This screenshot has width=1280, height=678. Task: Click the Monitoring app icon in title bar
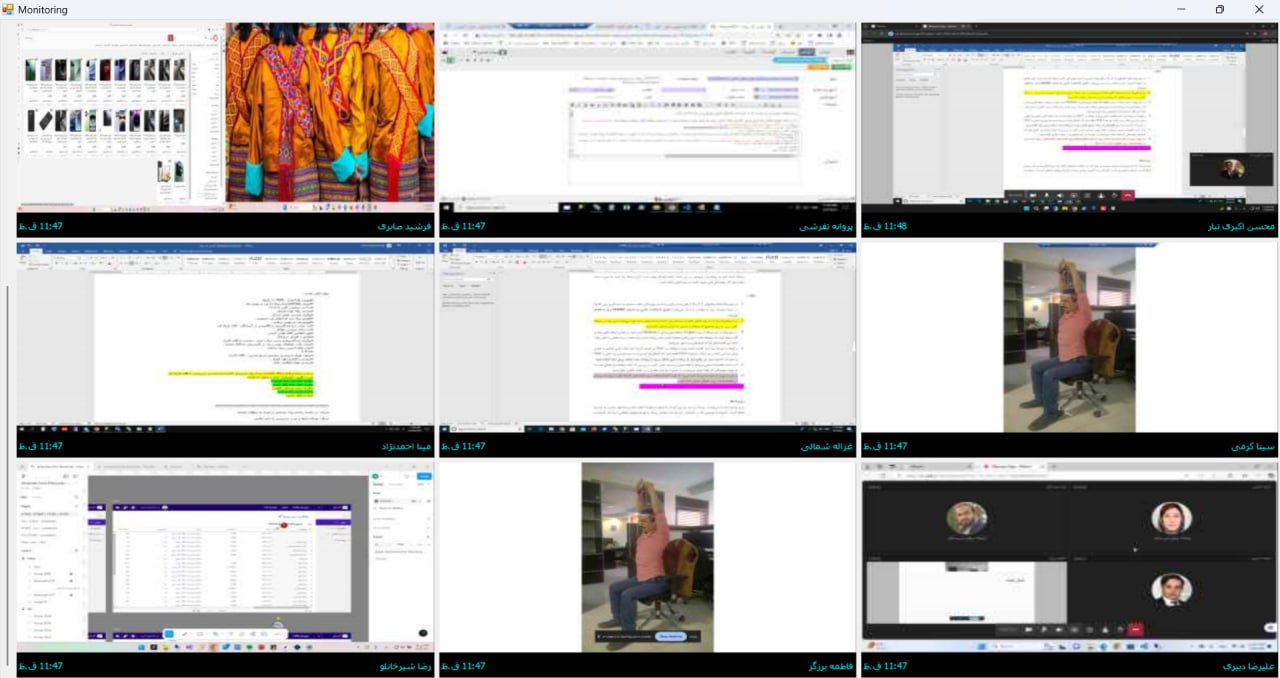(x=8, y=9)
